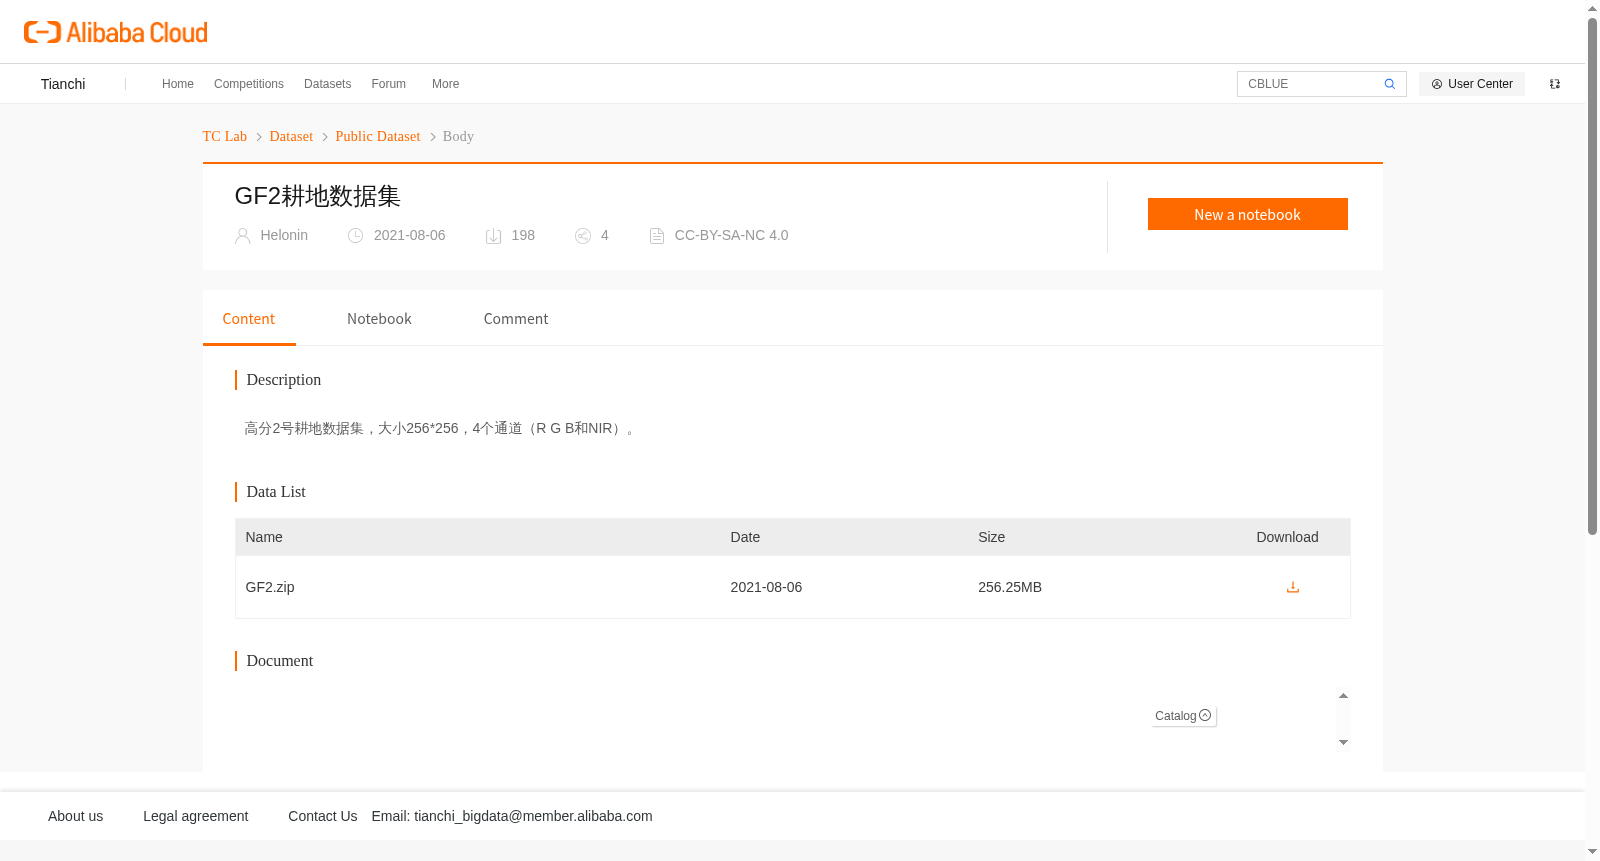1600x861 pixels.
Task: Open the Legal agreement footer link
Action: point(196,816)
